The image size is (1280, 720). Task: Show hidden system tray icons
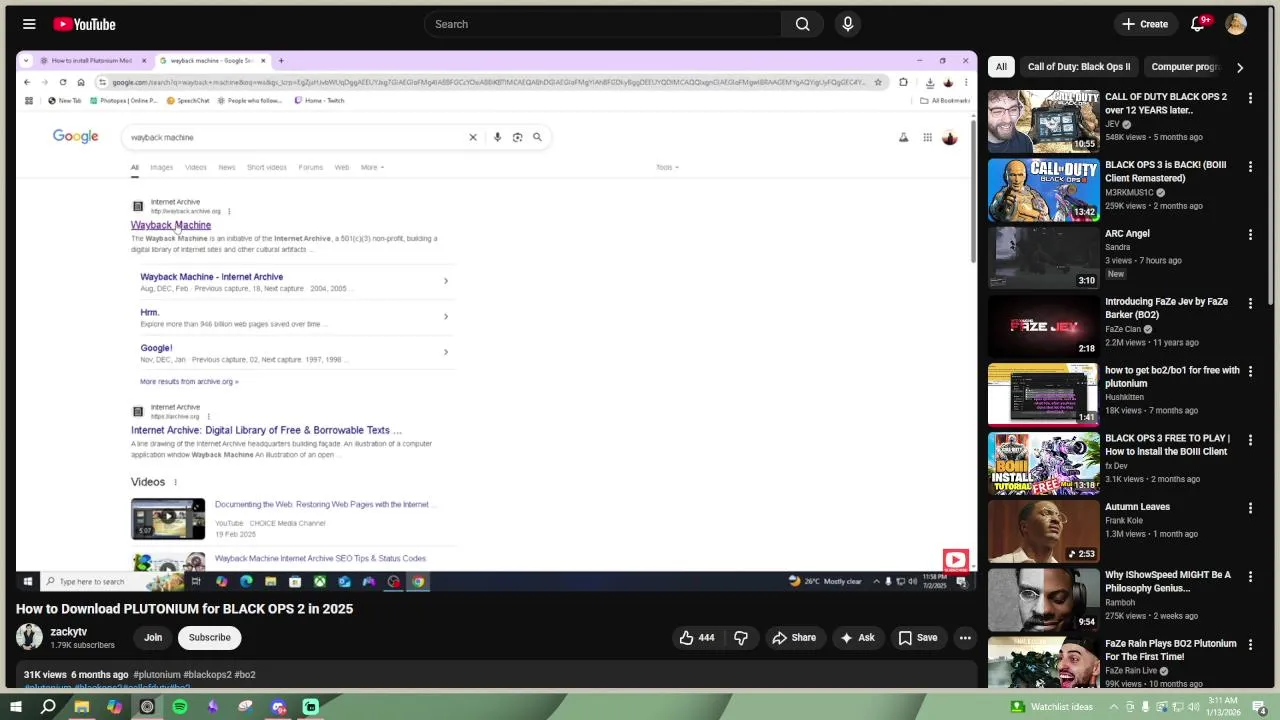coord(1114,707)
